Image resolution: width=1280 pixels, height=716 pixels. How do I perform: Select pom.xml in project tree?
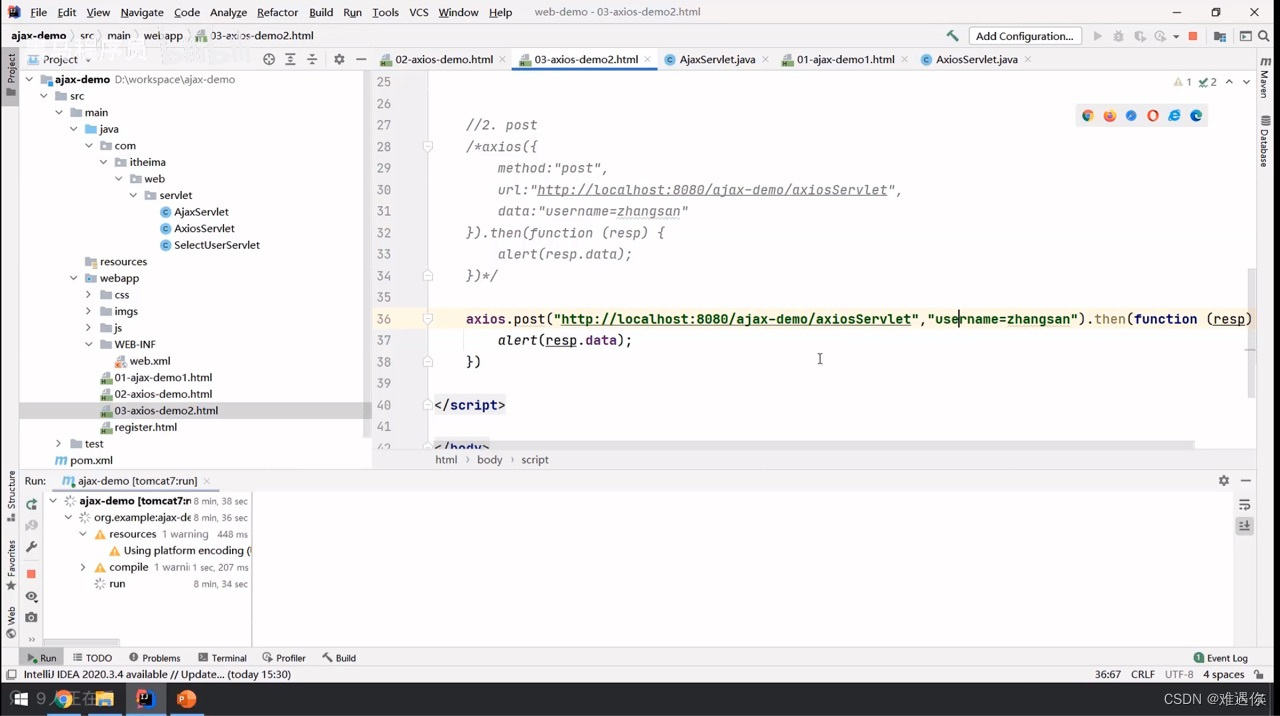point(90,461)
